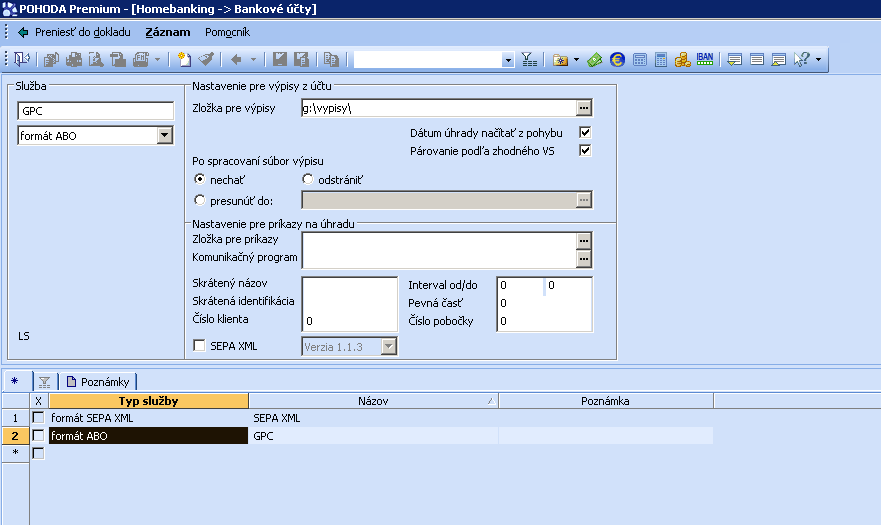Open the Záznam menu
The image size is (881, 525).
(x=167, y=32)
